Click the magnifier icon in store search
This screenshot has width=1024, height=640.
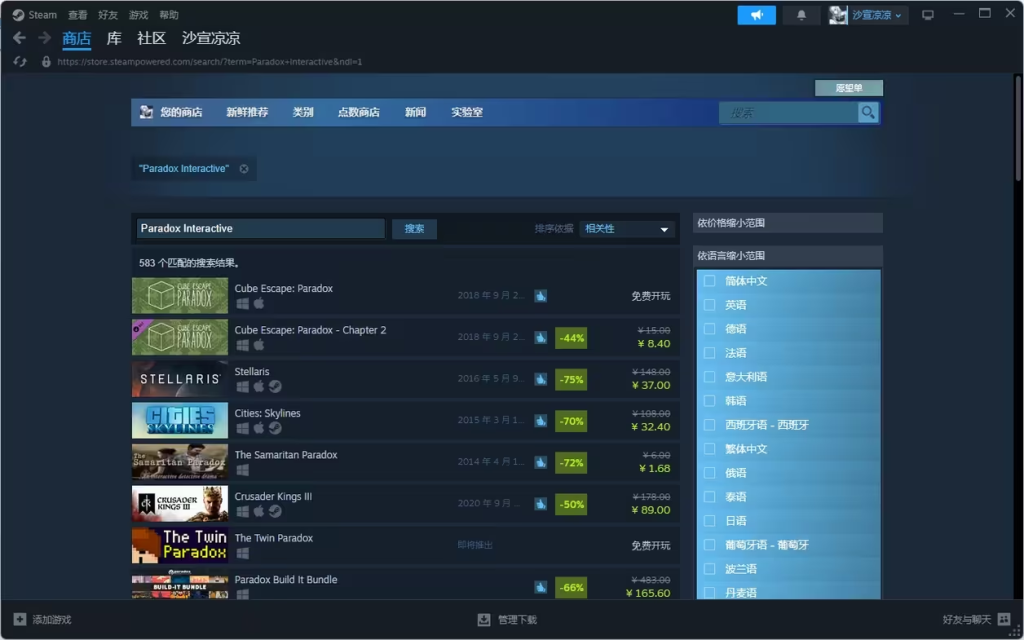tap(868, 112)
